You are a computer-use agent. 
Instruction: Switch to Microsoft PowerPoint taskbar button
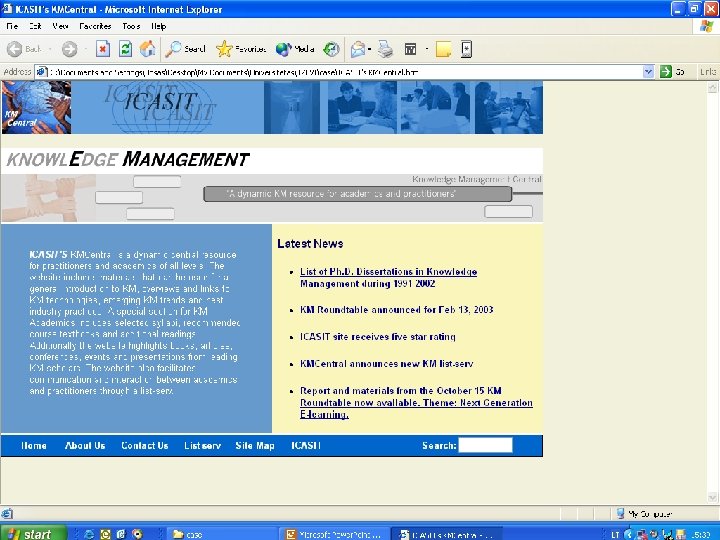(334, 534)
